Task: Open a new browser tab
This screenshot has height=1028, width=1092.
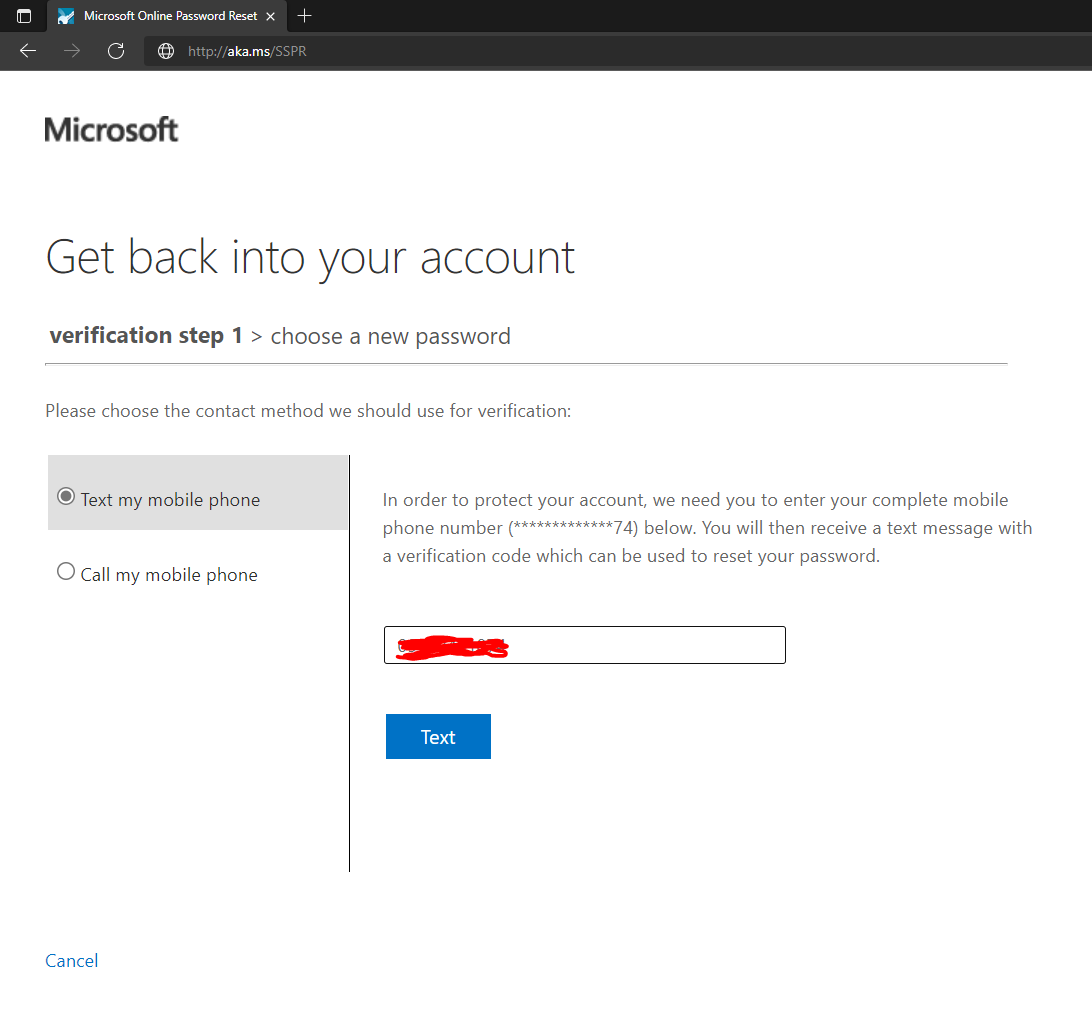Action: coord(304,16)
